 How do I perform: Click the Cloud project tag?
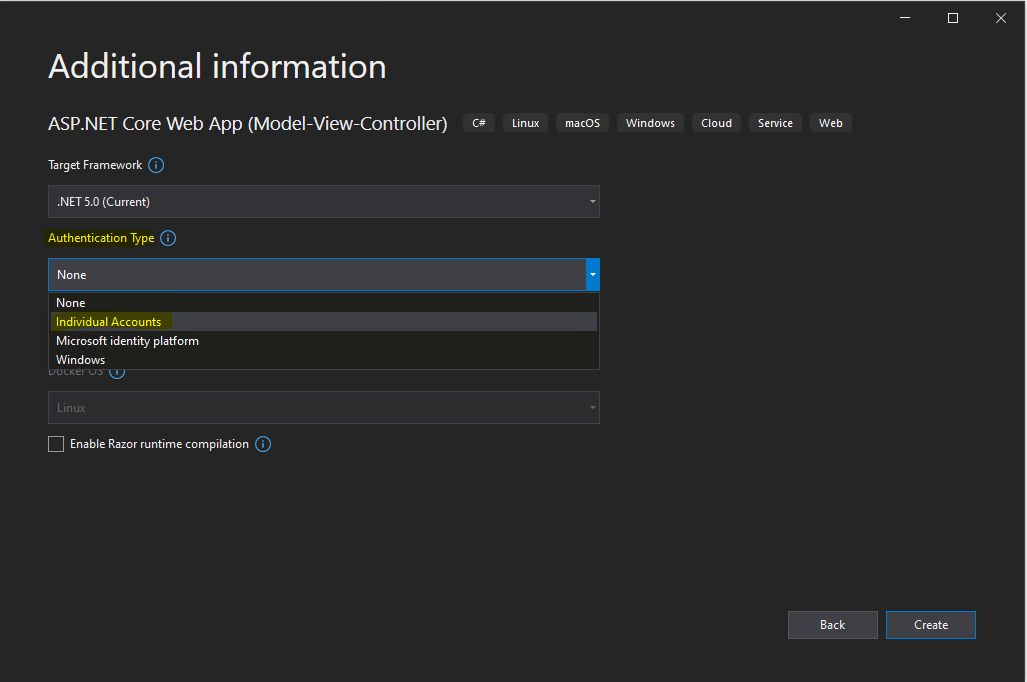716,123
